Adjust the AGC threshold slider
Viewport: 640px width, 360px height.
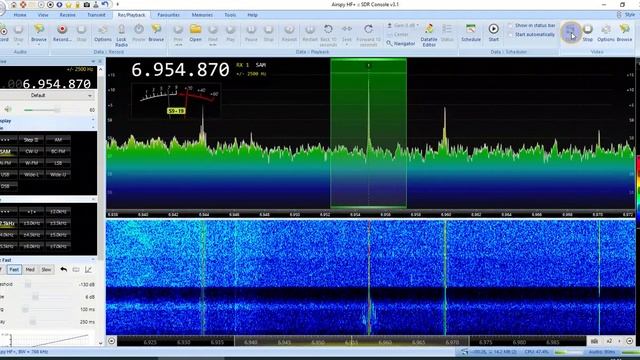click(28, 284)
